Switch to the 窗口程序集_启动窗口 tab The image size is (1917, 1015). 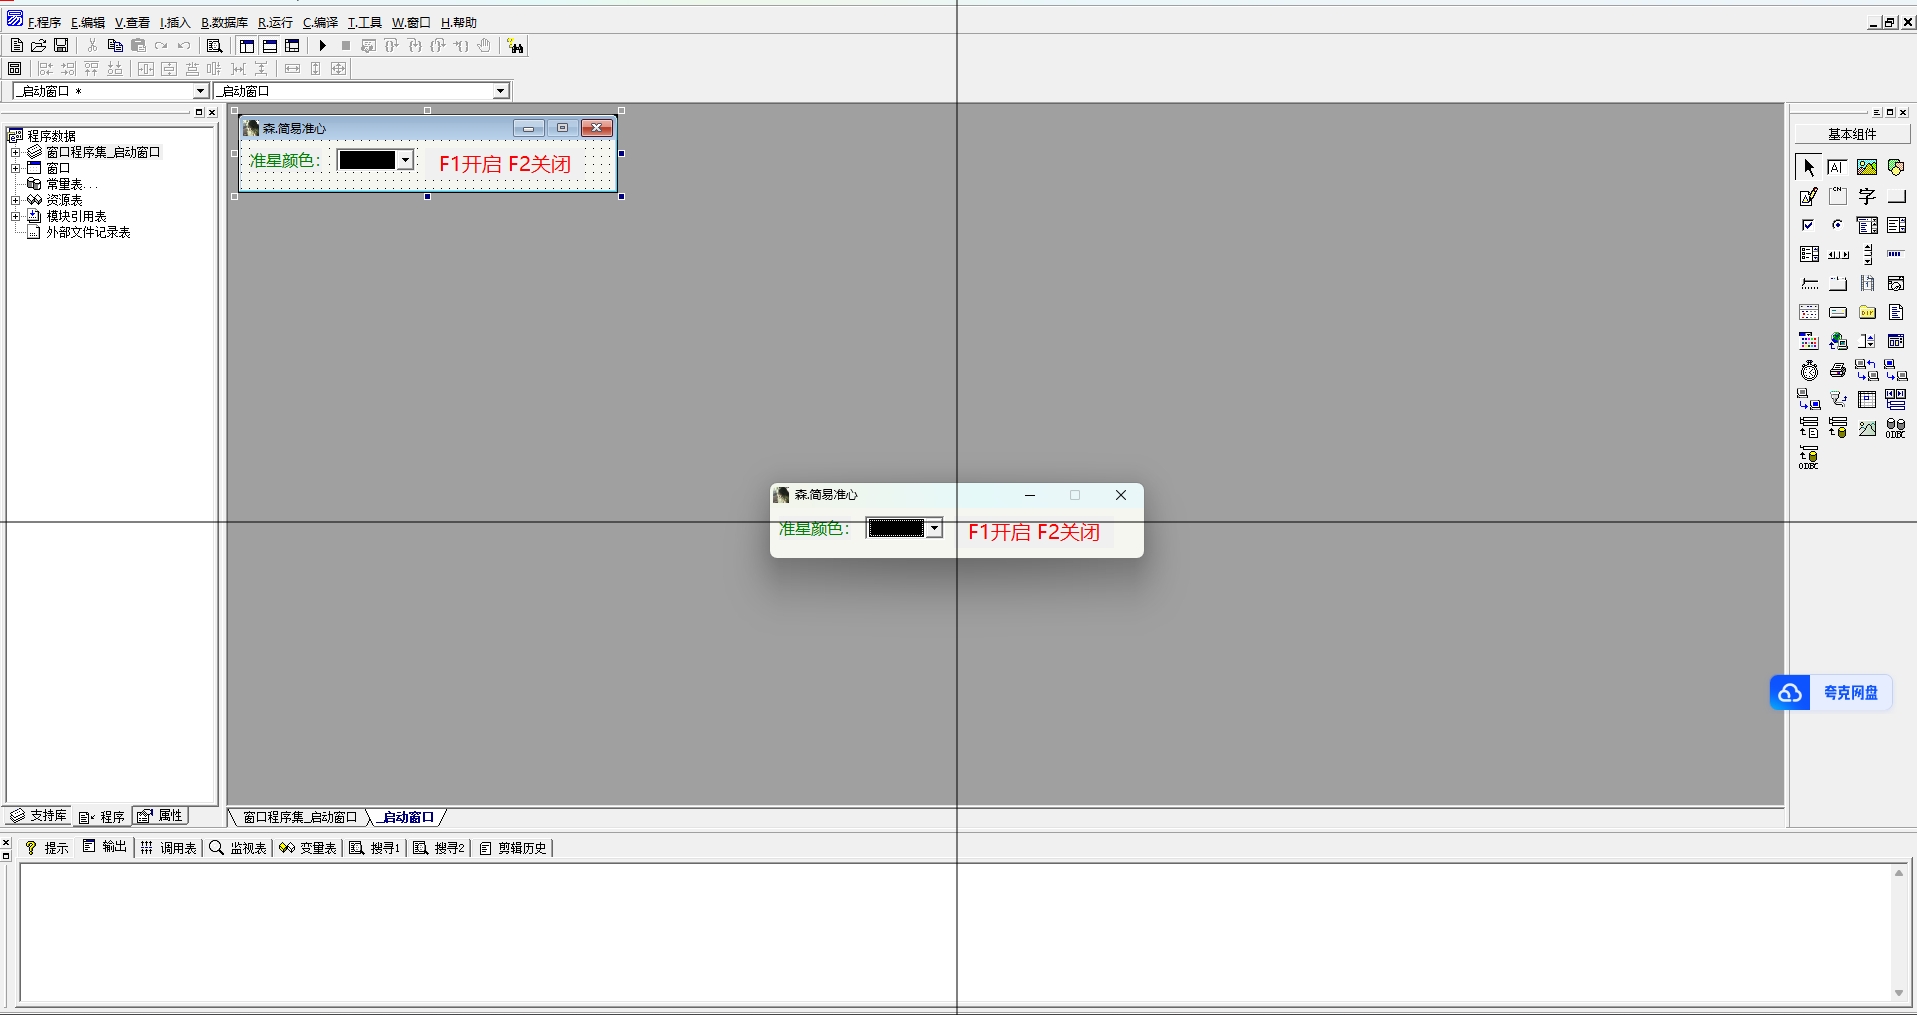coord(300,818)
